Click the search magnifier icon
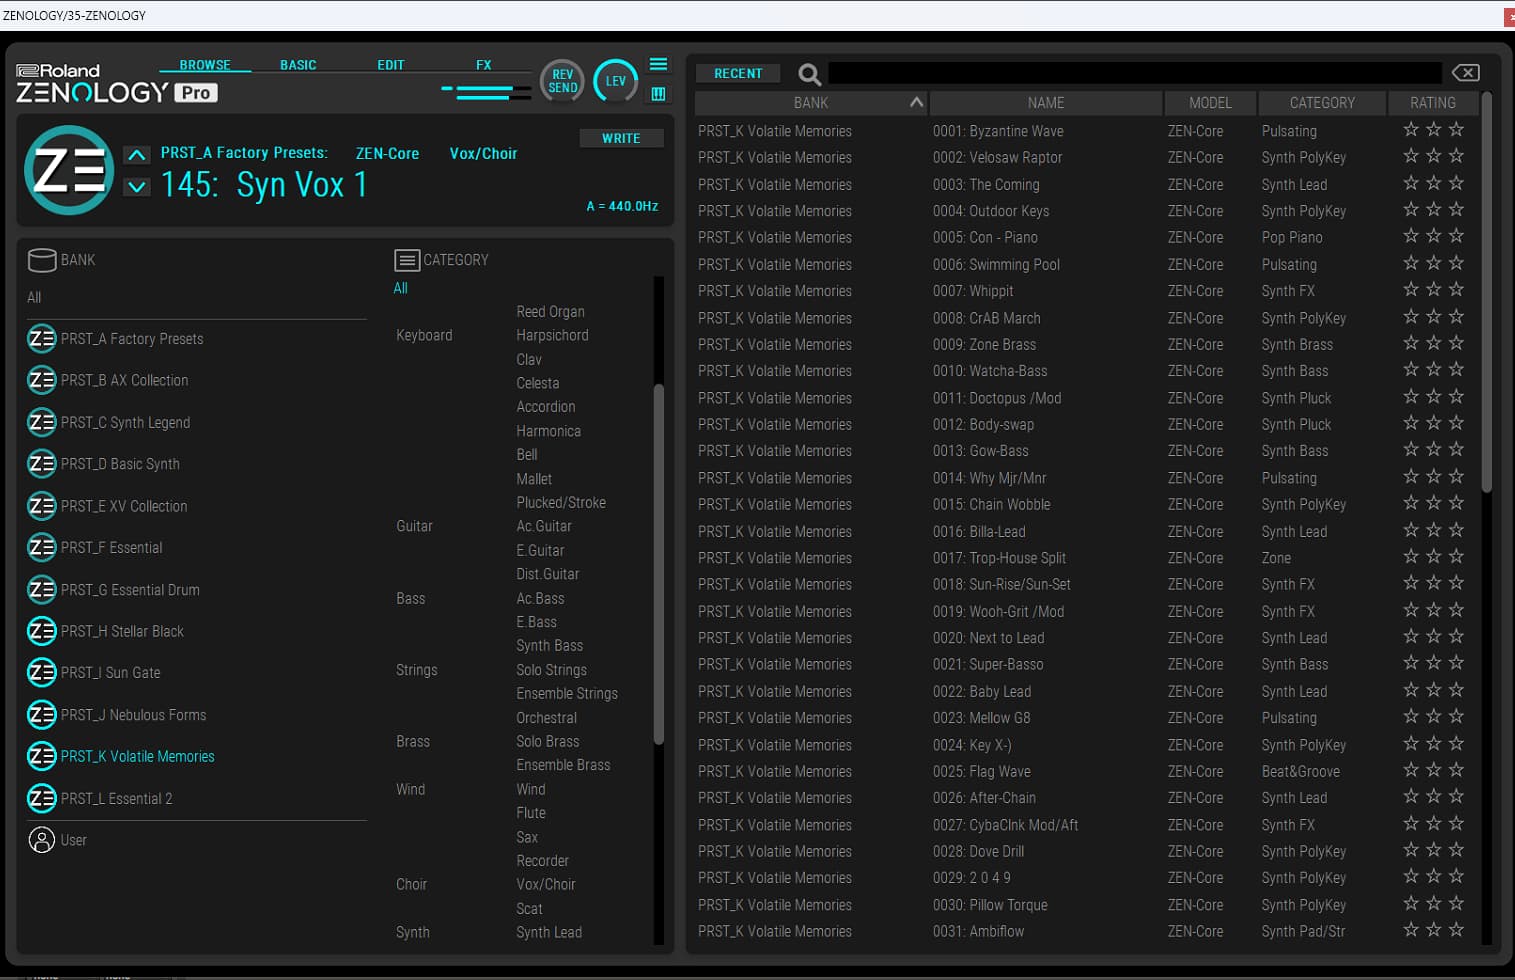 (809, 74)
